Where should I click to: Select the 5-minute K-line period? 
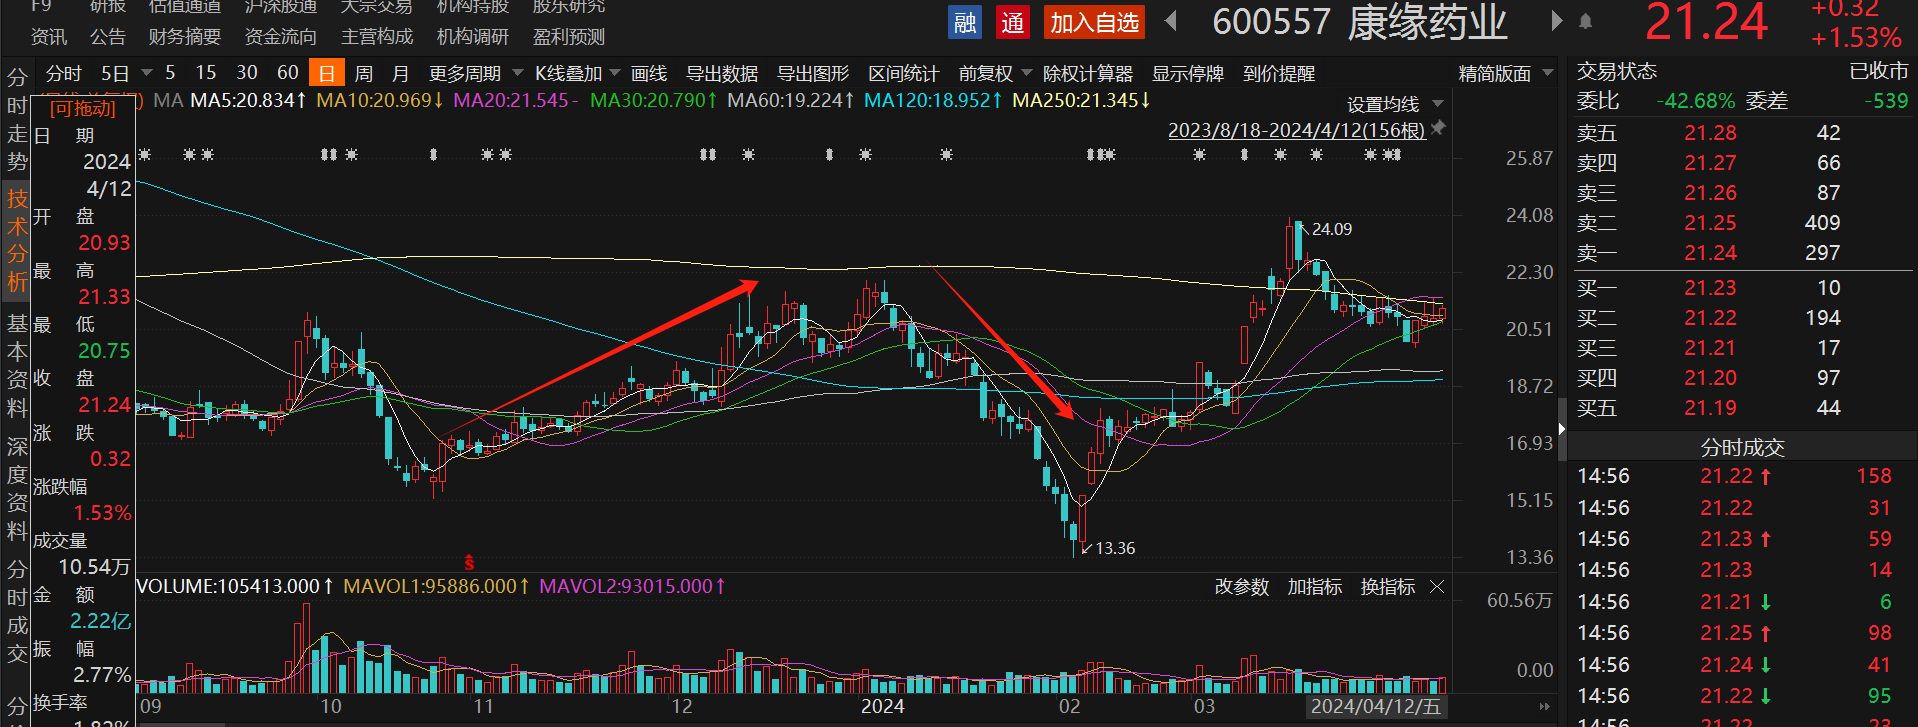coord(170,73)
